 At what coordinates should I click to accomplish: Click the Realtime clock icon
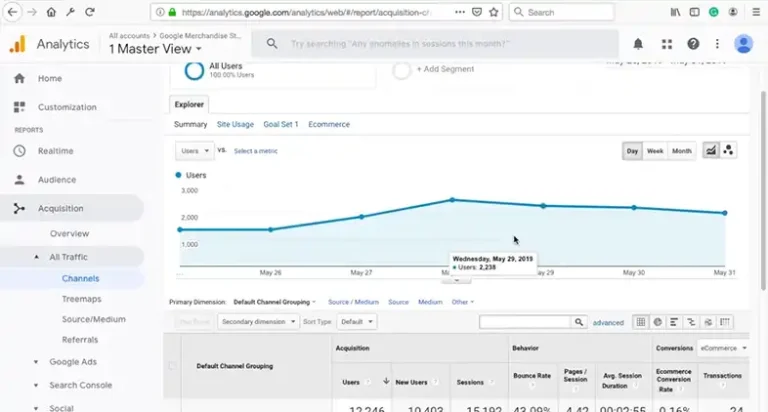[19, 151]
